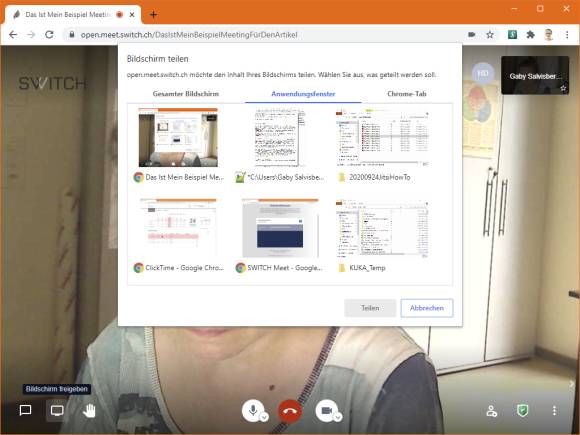Open the Chrome three-dot menu
580x435 pixels.
point(567,35)
